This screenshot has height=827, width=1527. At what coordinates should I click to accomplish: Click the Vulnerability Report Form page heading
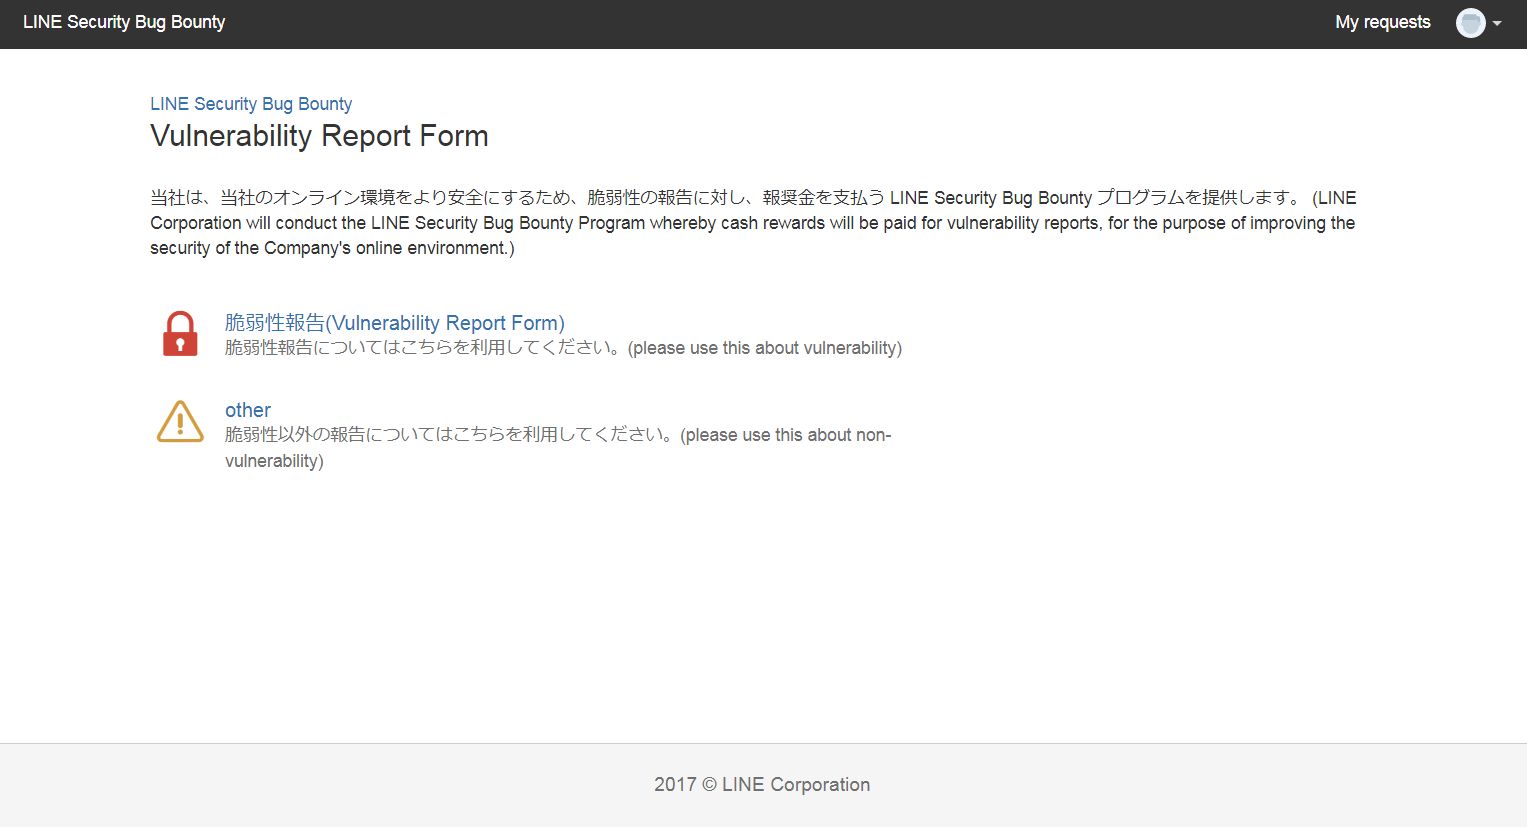click(319, 136)
